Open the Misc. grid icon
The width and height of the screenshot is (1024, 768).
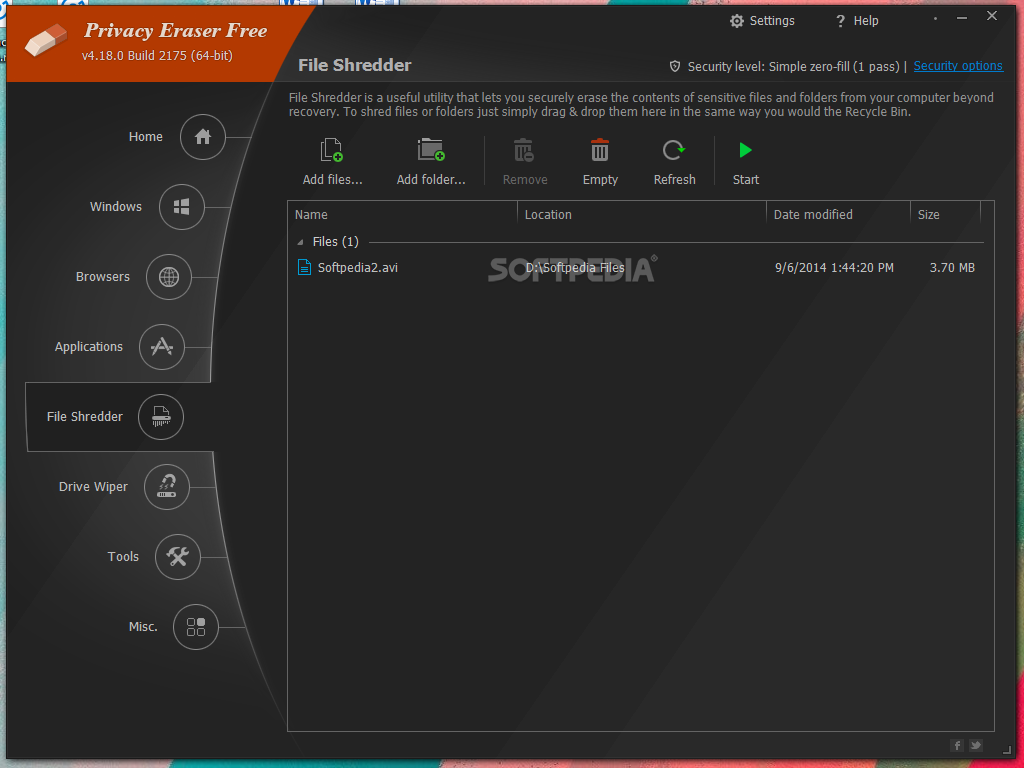pos(195,627)
